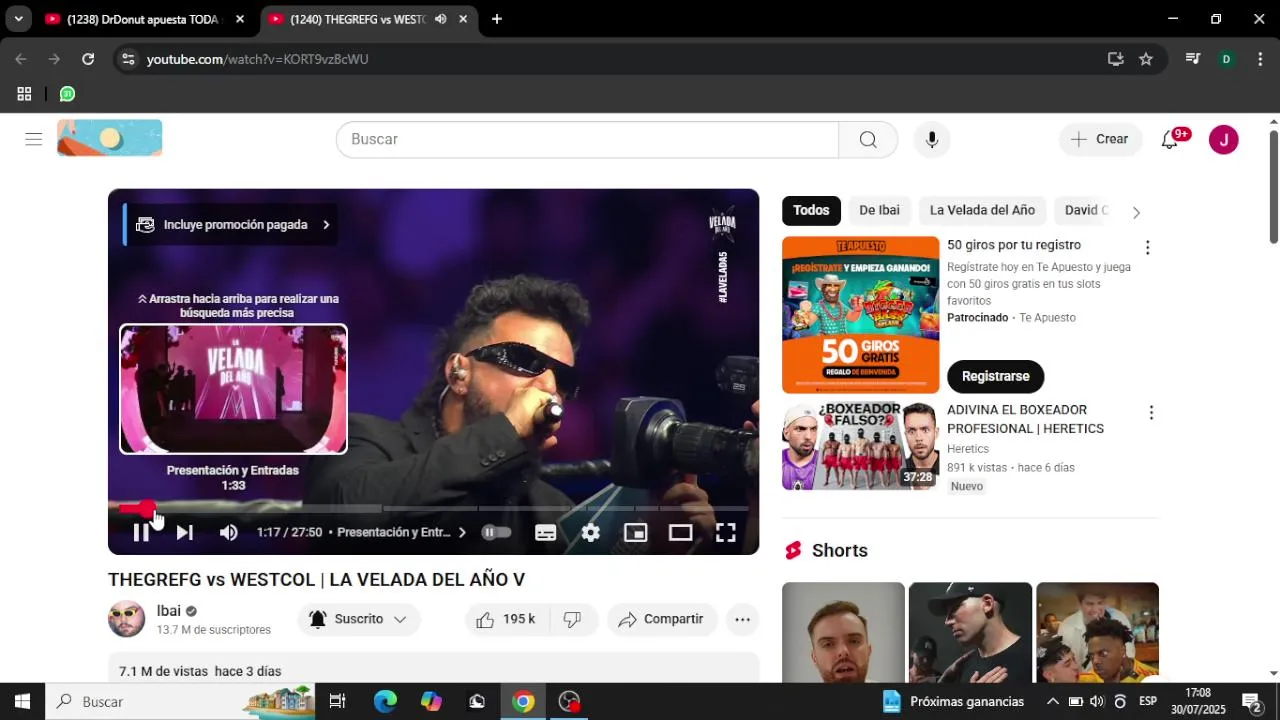Pause the video with the pause button
Image resolution: width=1280 pixels, height=720 pixels.
pos(141,533)
